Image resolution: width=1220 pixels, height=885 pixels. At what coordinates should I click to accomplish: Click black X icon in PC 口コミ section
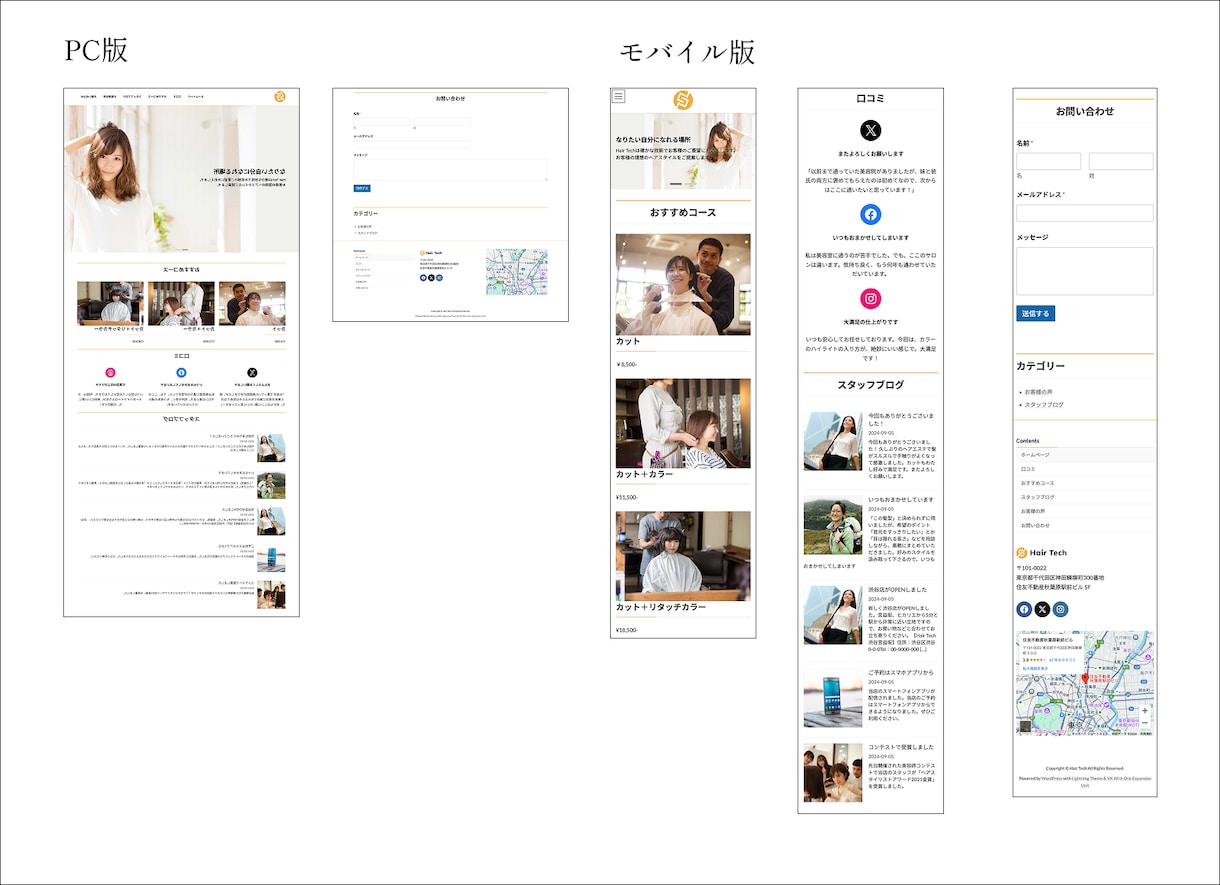252,372
